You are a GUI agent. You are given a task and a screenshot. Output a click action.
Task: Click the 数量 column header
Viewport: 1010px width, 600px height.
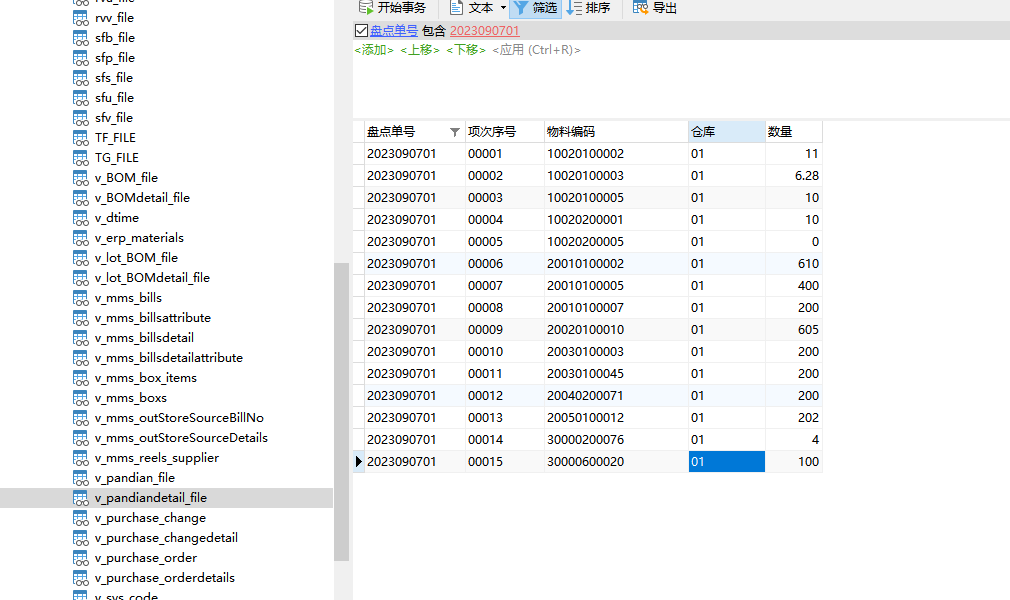[x=793, y=132]
